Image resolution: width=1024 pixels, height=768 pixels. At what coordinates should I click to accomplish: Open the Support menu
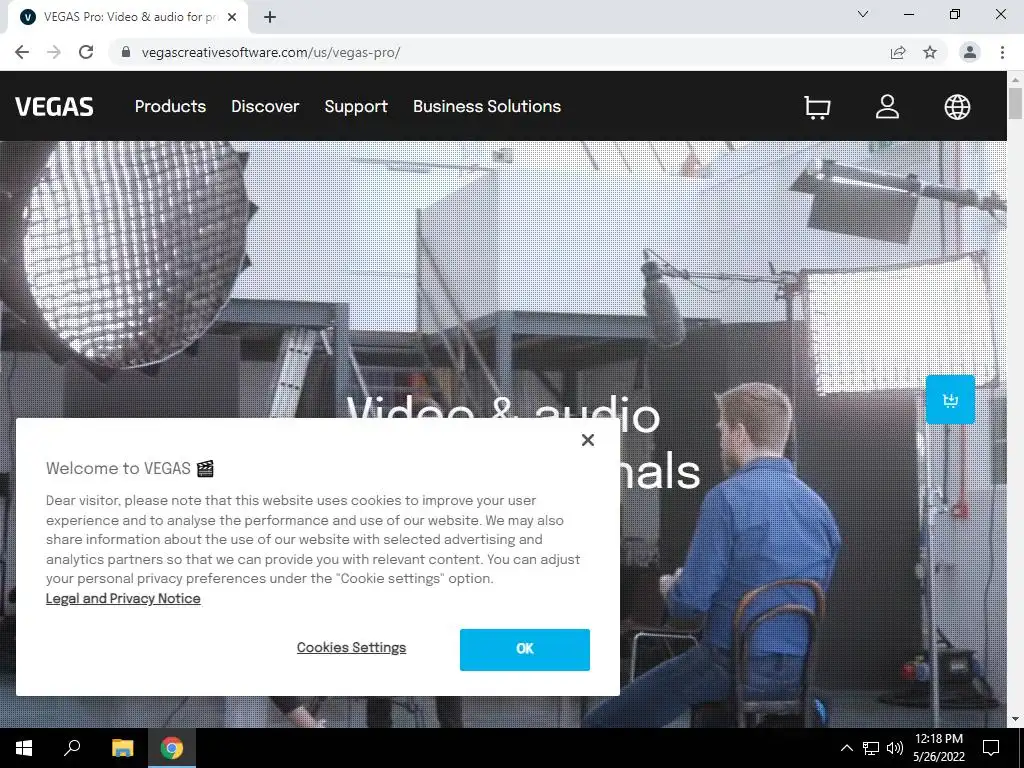(x=356, y=106)
